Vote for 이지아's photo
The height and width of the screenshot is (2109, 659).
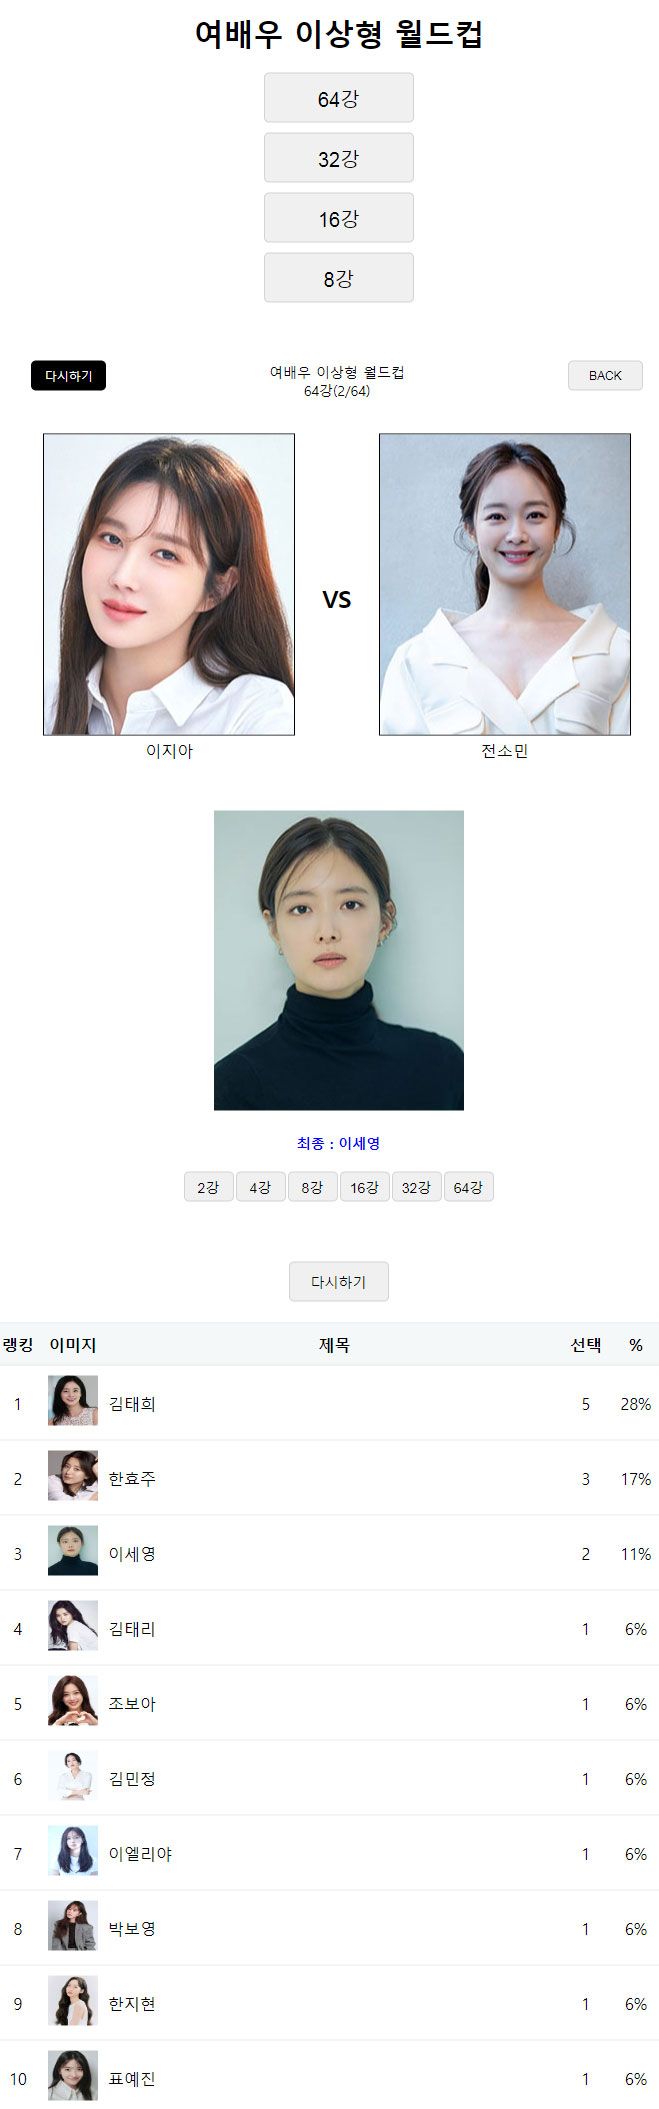click(x=169, y=584)
